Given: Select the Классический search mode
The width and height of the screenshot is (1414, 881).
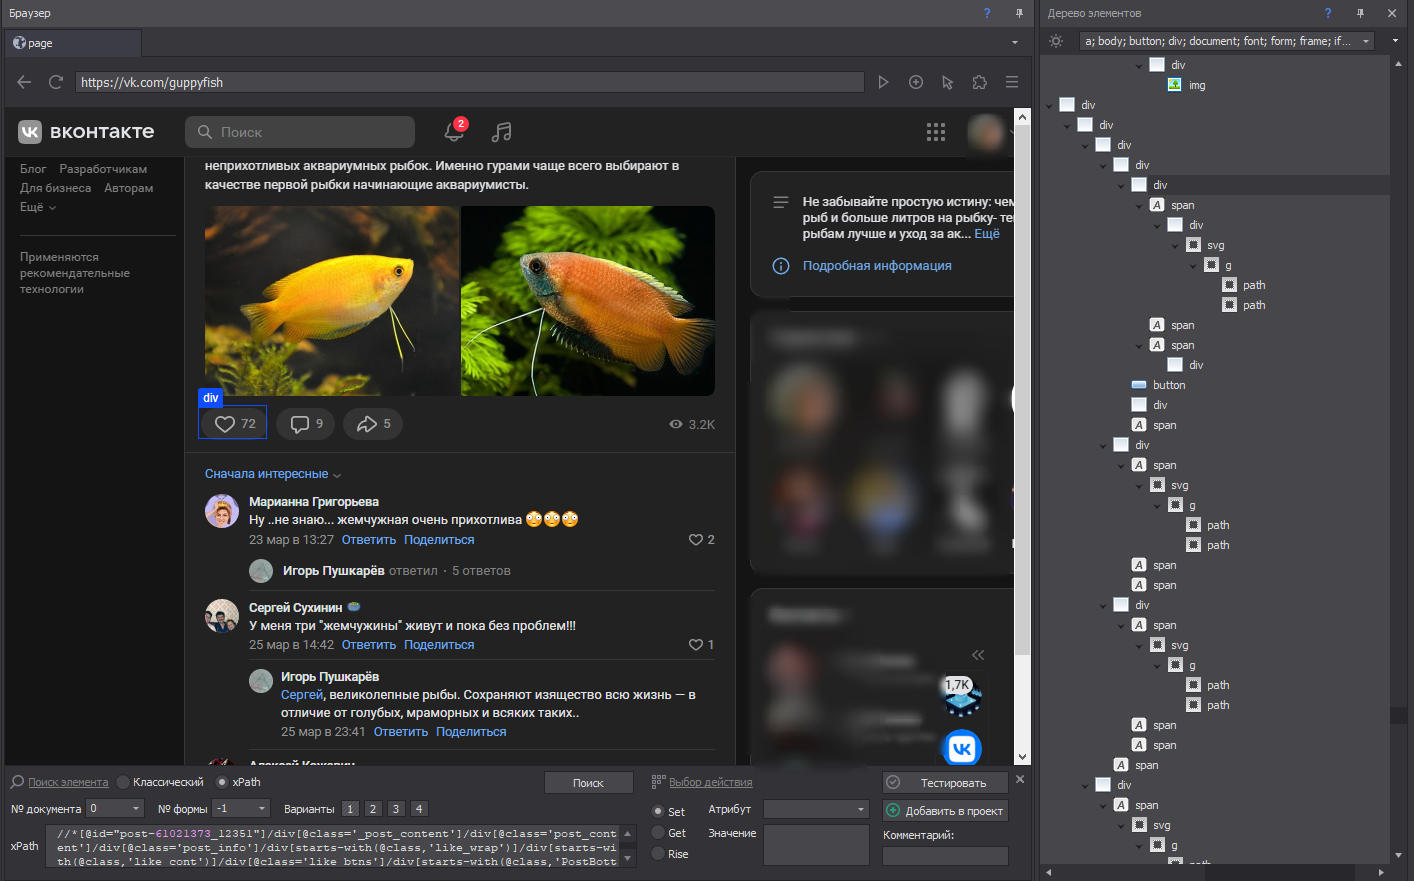Looking at the screenshot, I should [124, 782].
